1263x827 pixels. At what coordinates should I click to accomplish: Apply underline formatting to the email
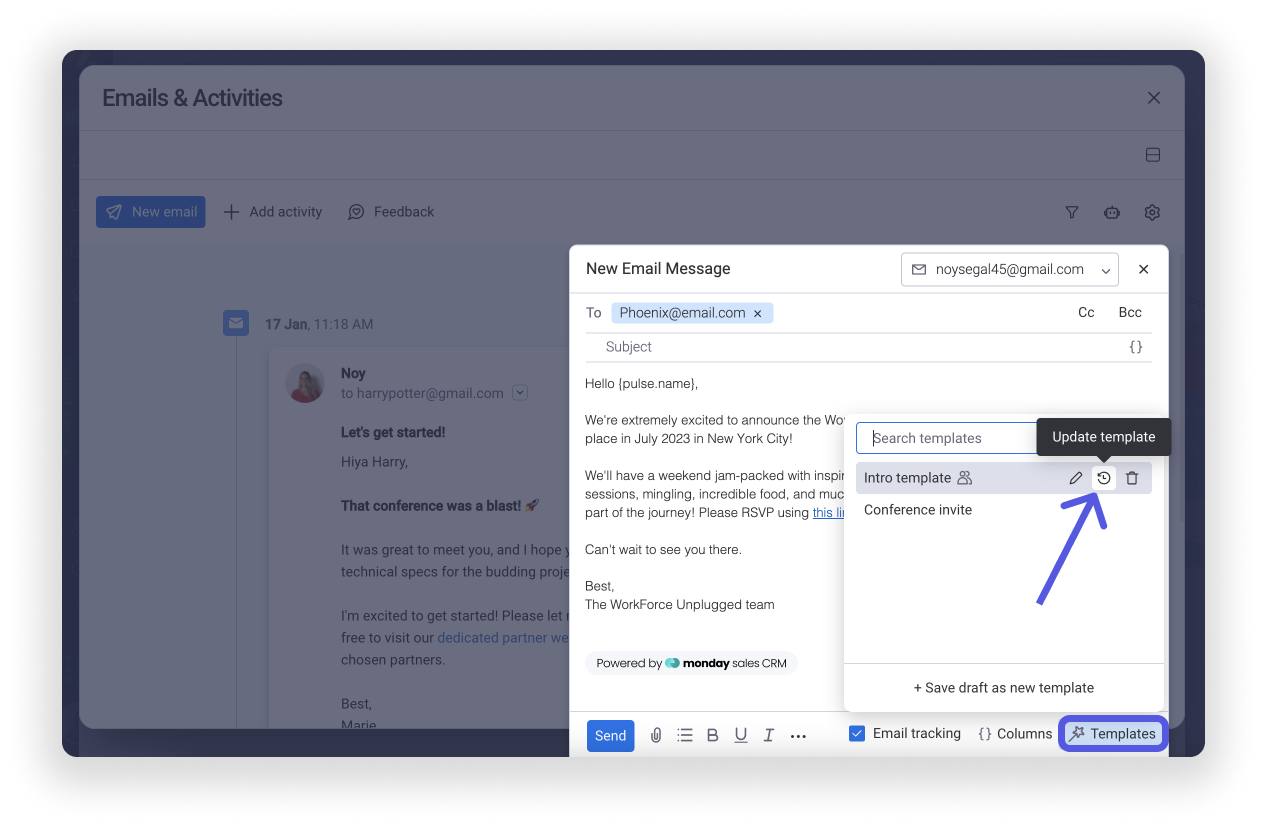pyautogui.click(x=740, y=734)
